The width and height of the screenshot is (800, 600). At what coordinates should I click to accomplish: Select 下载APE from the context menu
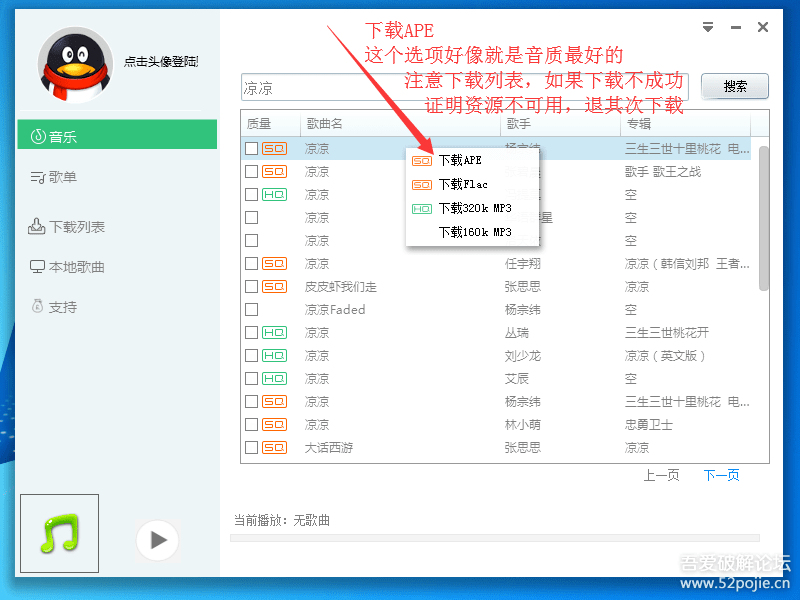click(472, 160)
